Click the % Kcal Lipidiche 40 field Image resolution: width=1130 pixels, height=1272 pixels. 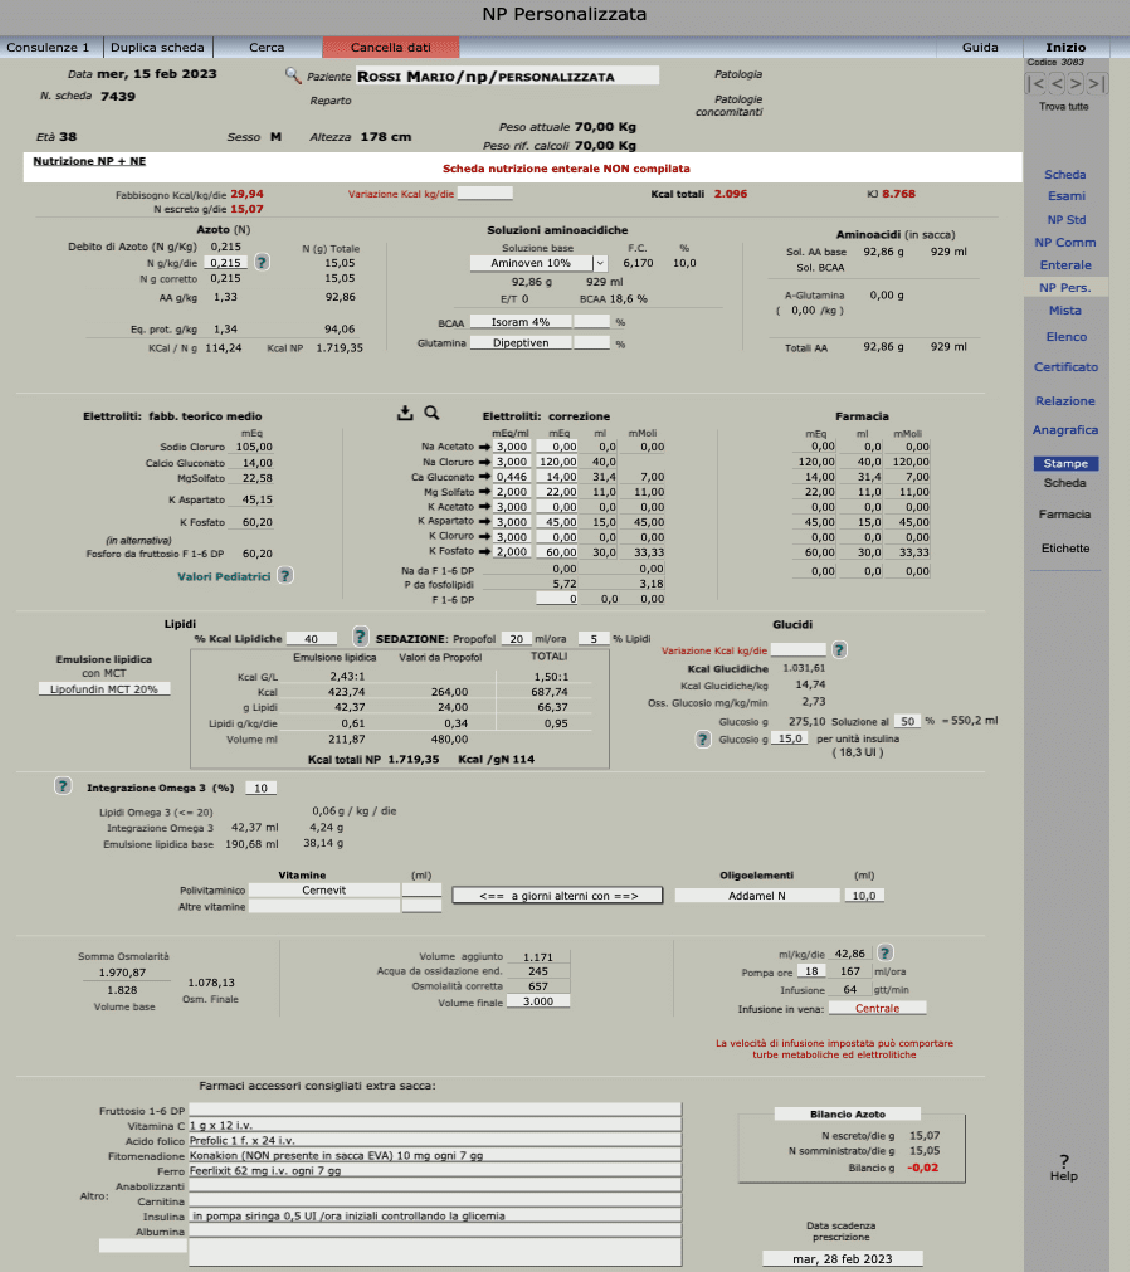click(x=311, y=638)
